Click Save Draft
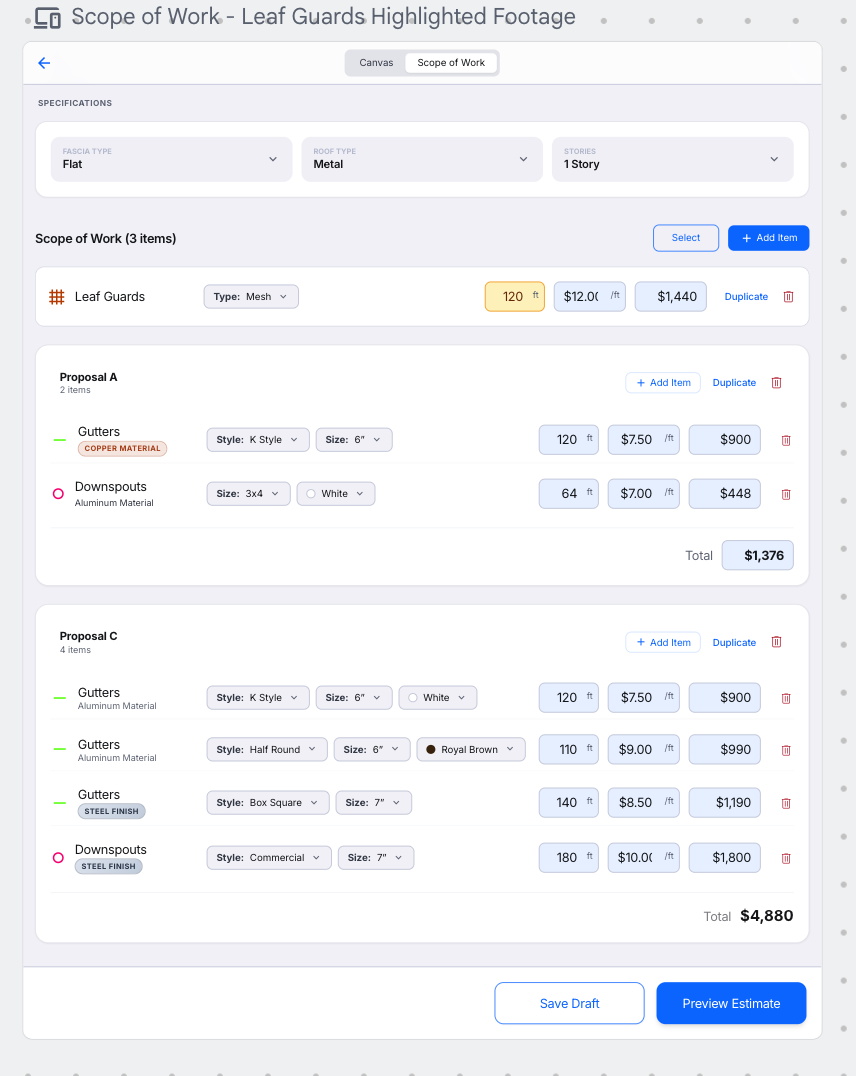The image size is (856, 1076). (x=570, y=1003)
